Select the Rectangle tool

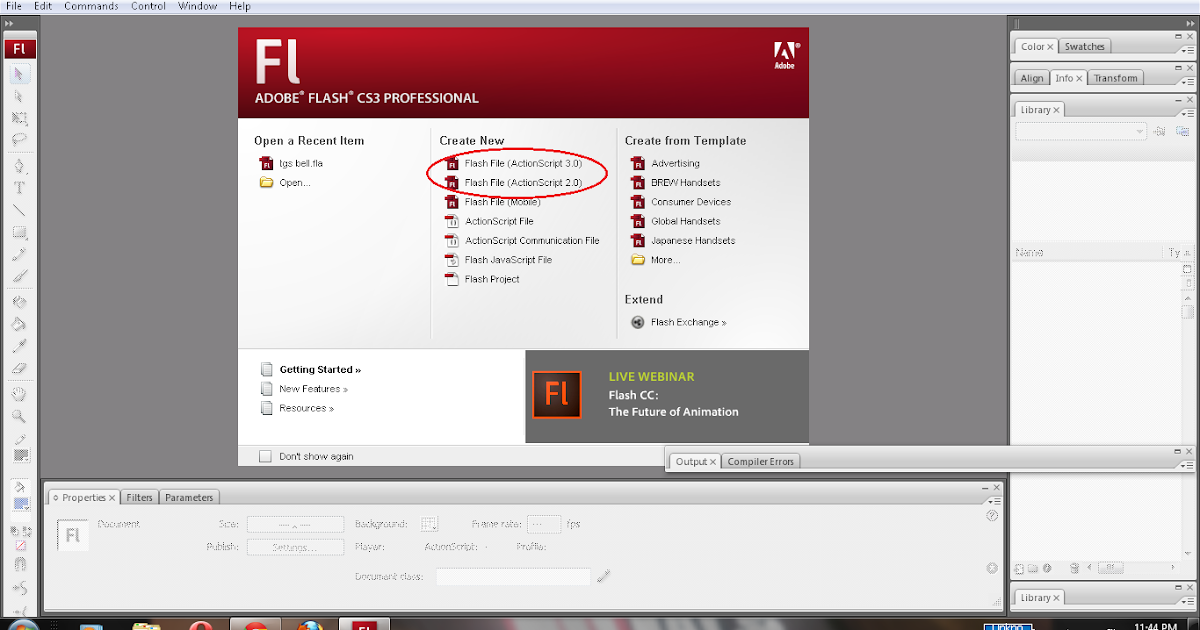pos(19,232)
